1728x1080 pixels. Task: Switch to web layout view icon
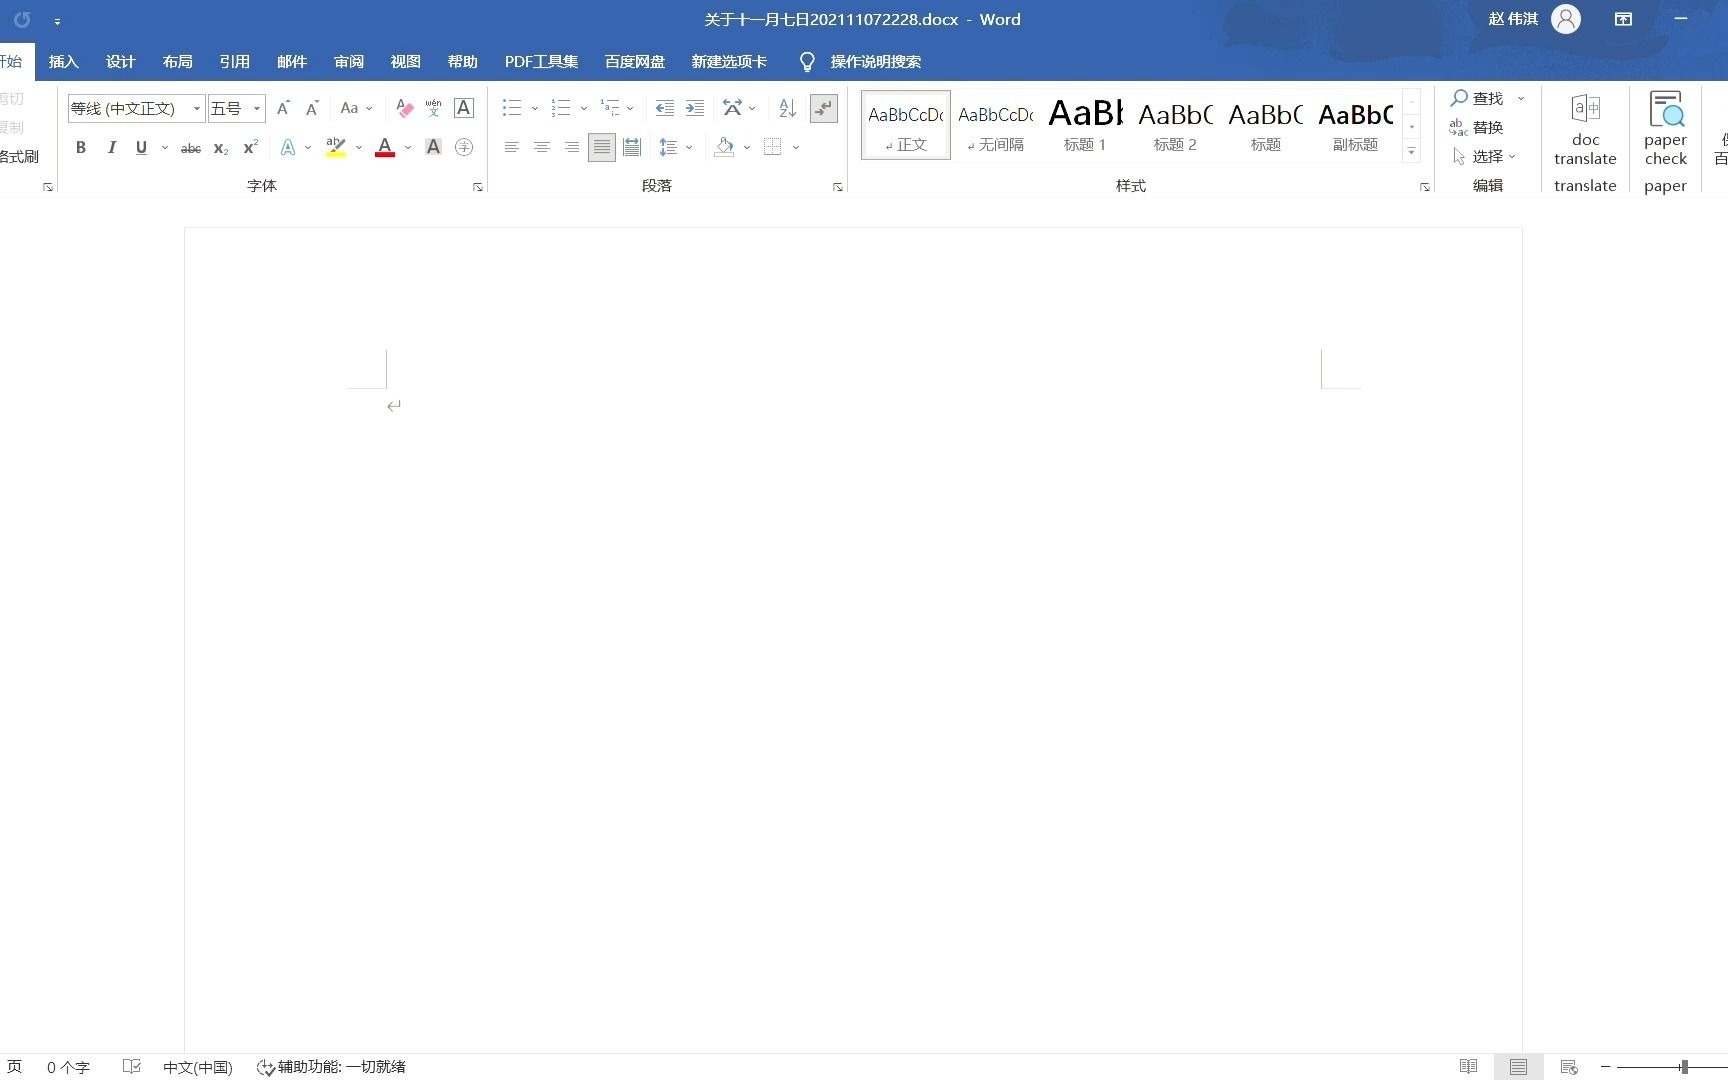1569,1067
